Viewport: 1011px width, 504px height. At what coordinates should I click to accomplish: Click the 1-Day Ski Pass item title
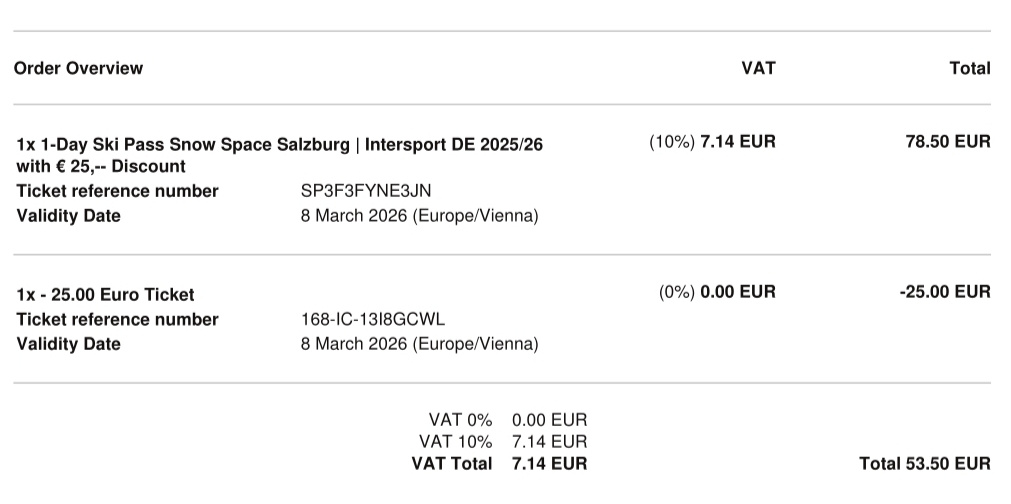click(280, 144)
